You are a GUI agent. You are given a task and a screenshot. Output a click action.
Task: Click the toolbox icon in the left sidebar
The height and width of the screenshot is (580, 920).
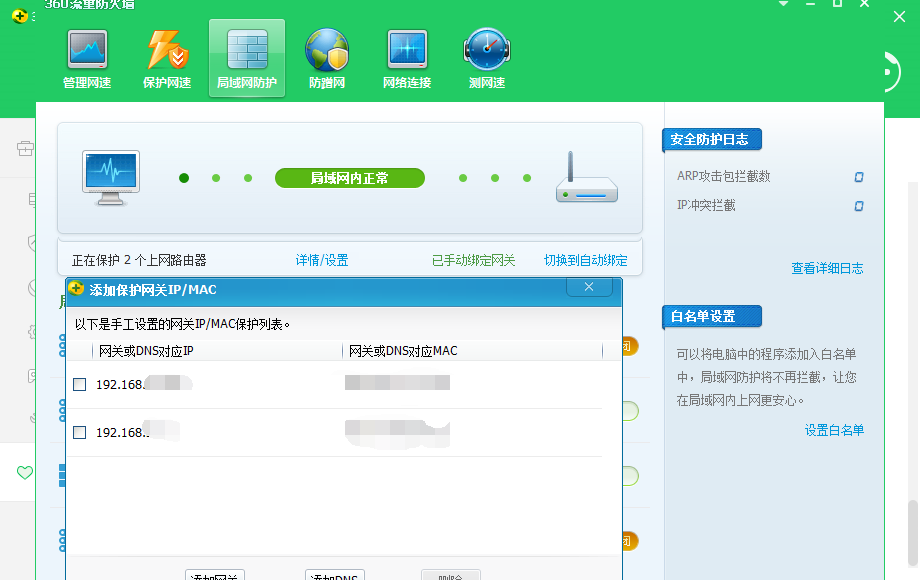click(25, 148)
